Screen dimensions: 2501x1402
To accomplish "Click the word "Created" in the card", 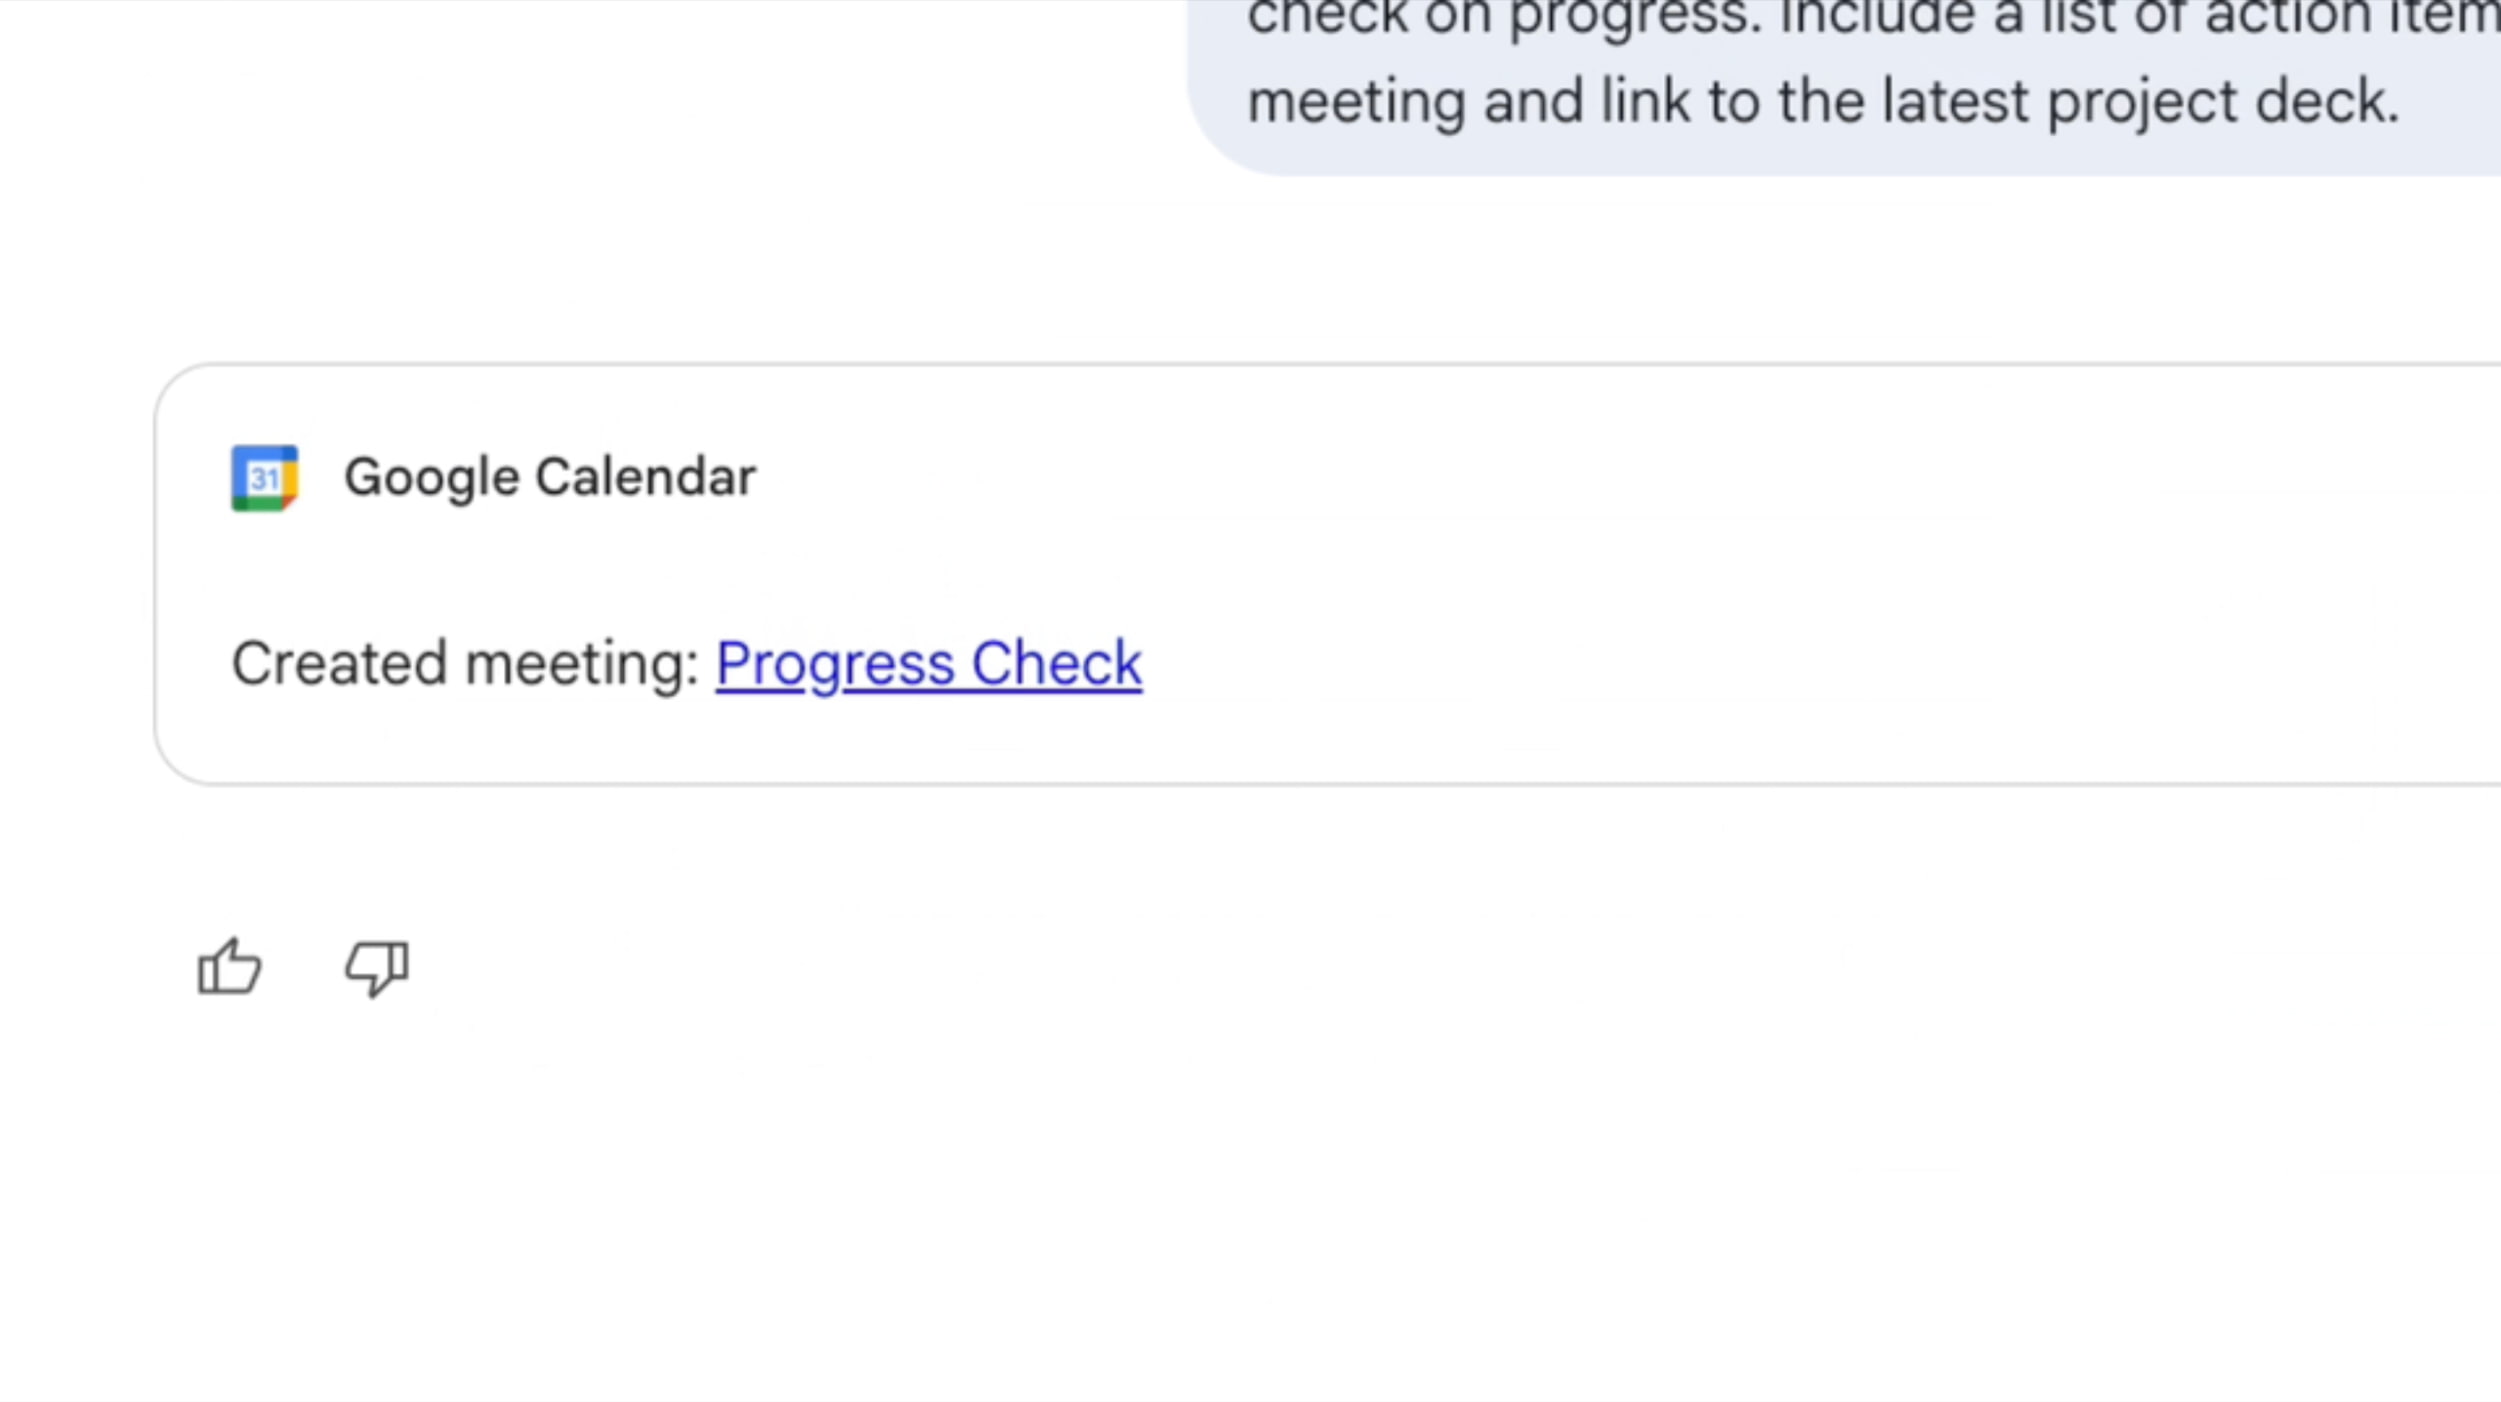I will click(339, 663).
